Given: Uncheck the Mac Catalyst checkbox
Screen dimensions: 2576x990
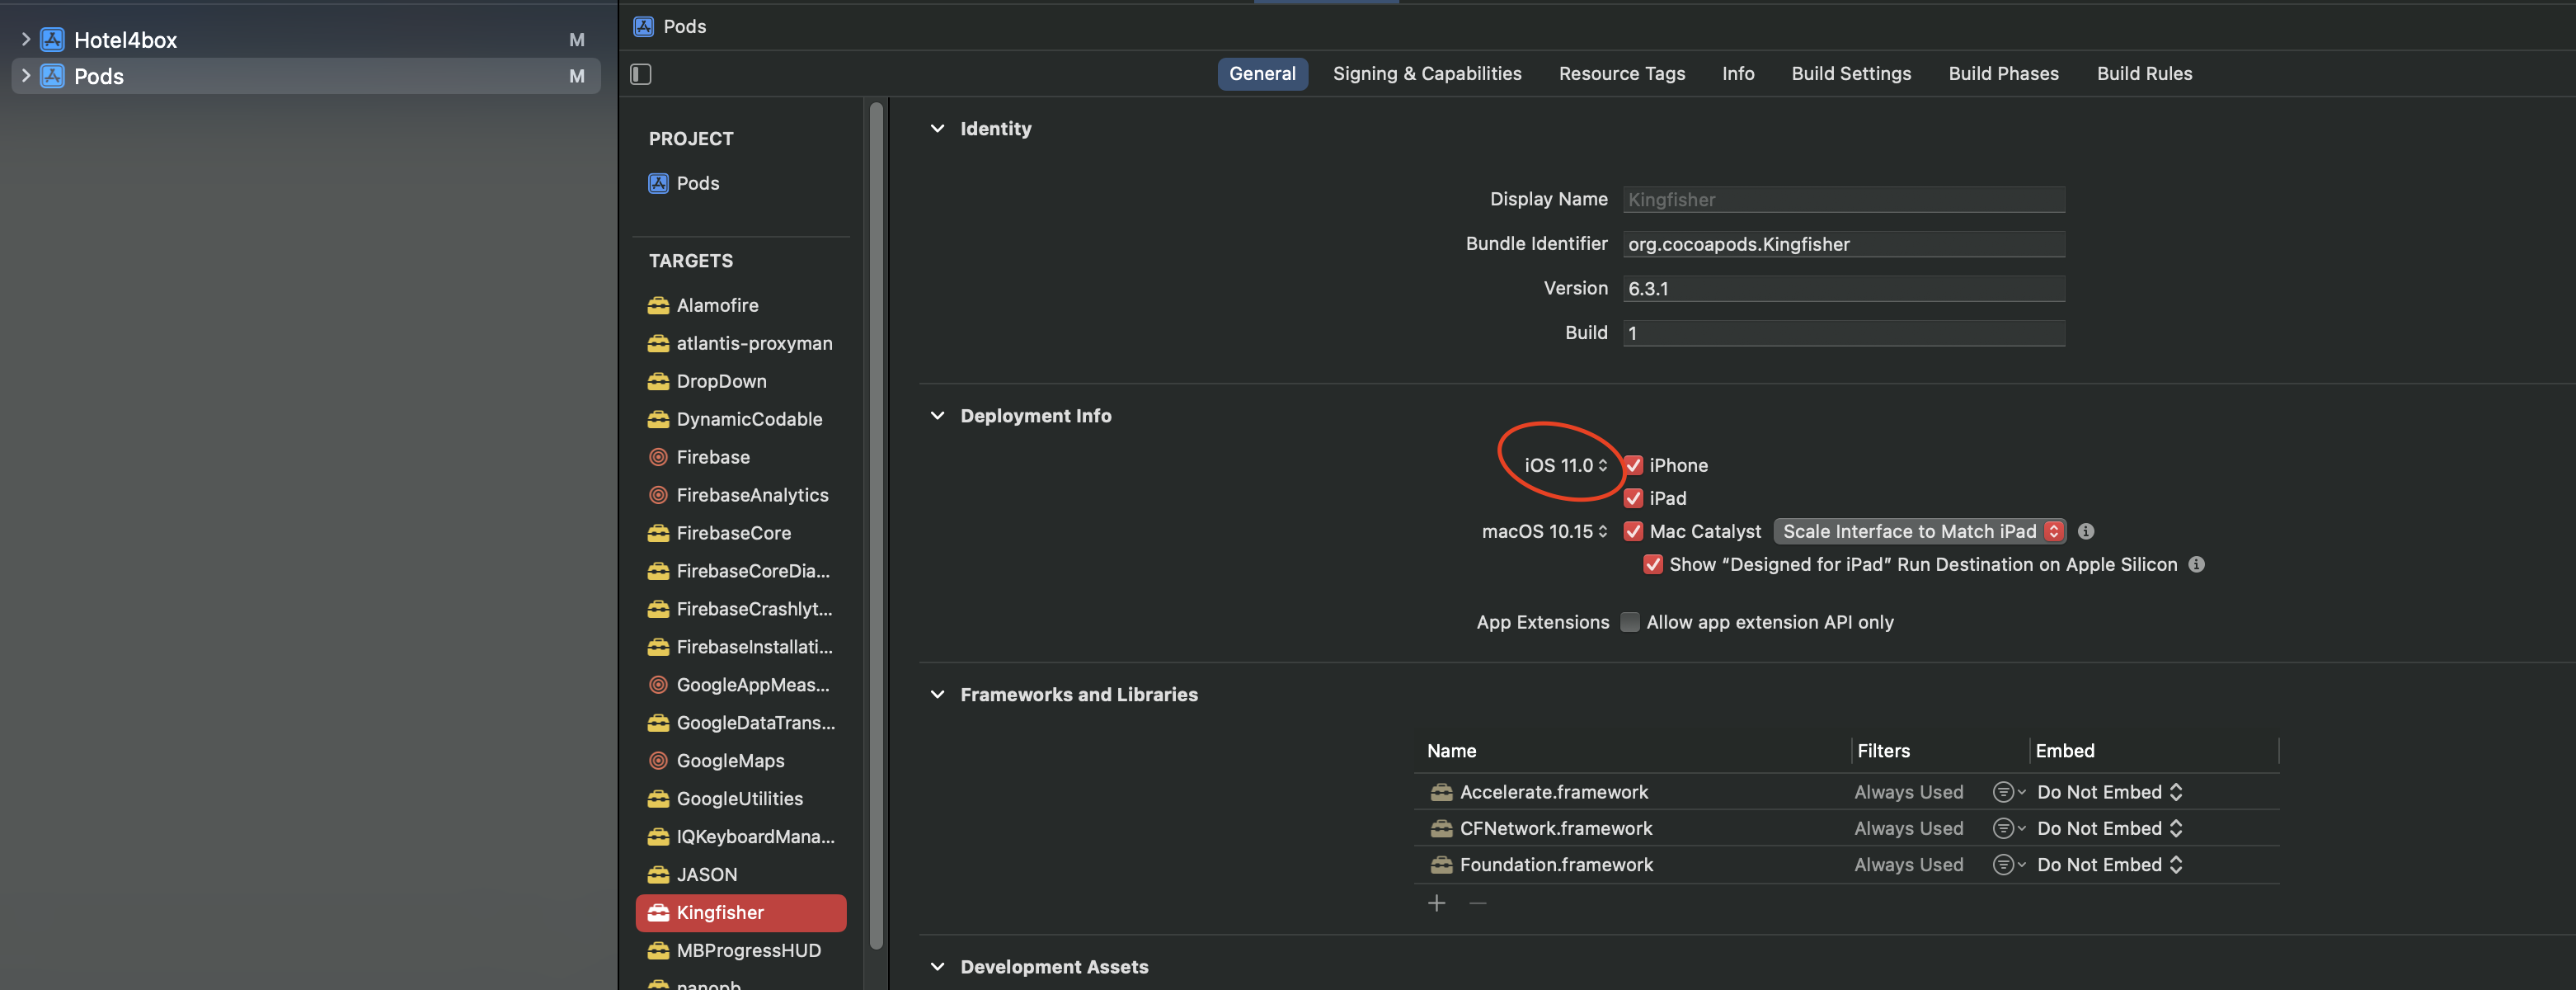Looking at the screenshot, I should [x=1634, y=531].
